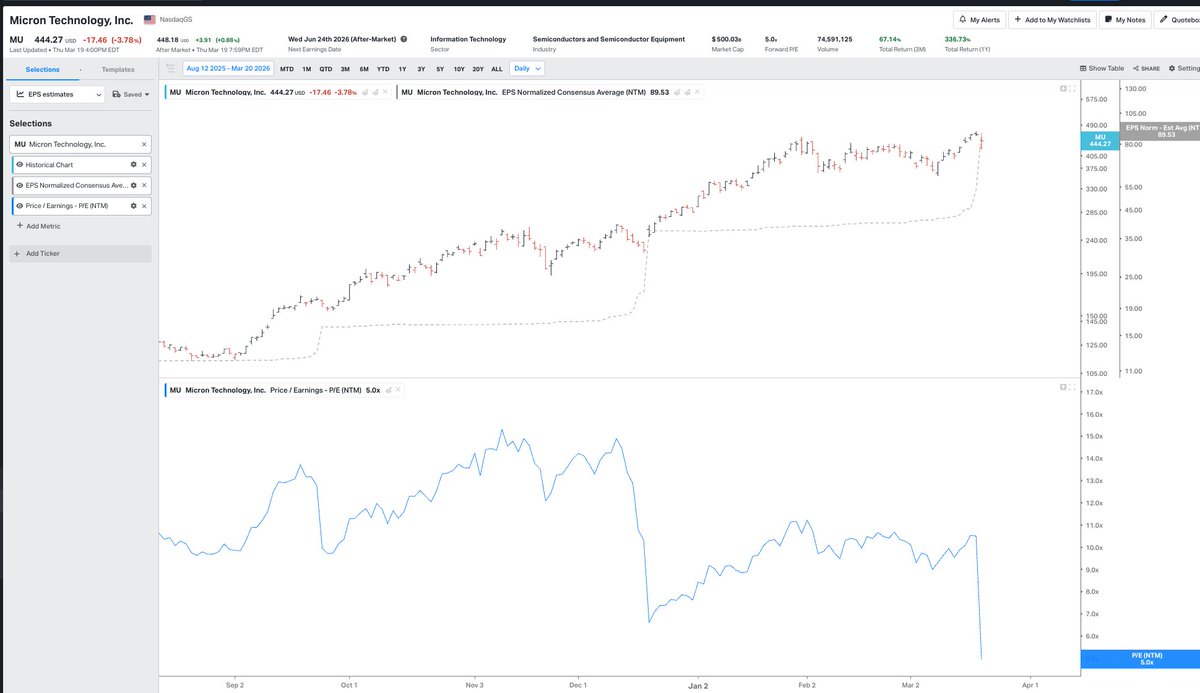This screenshot has width=1200, height=693.
Task: Click the P/E (NTM) 5.0x axis label
Action: pos(1141,658)
